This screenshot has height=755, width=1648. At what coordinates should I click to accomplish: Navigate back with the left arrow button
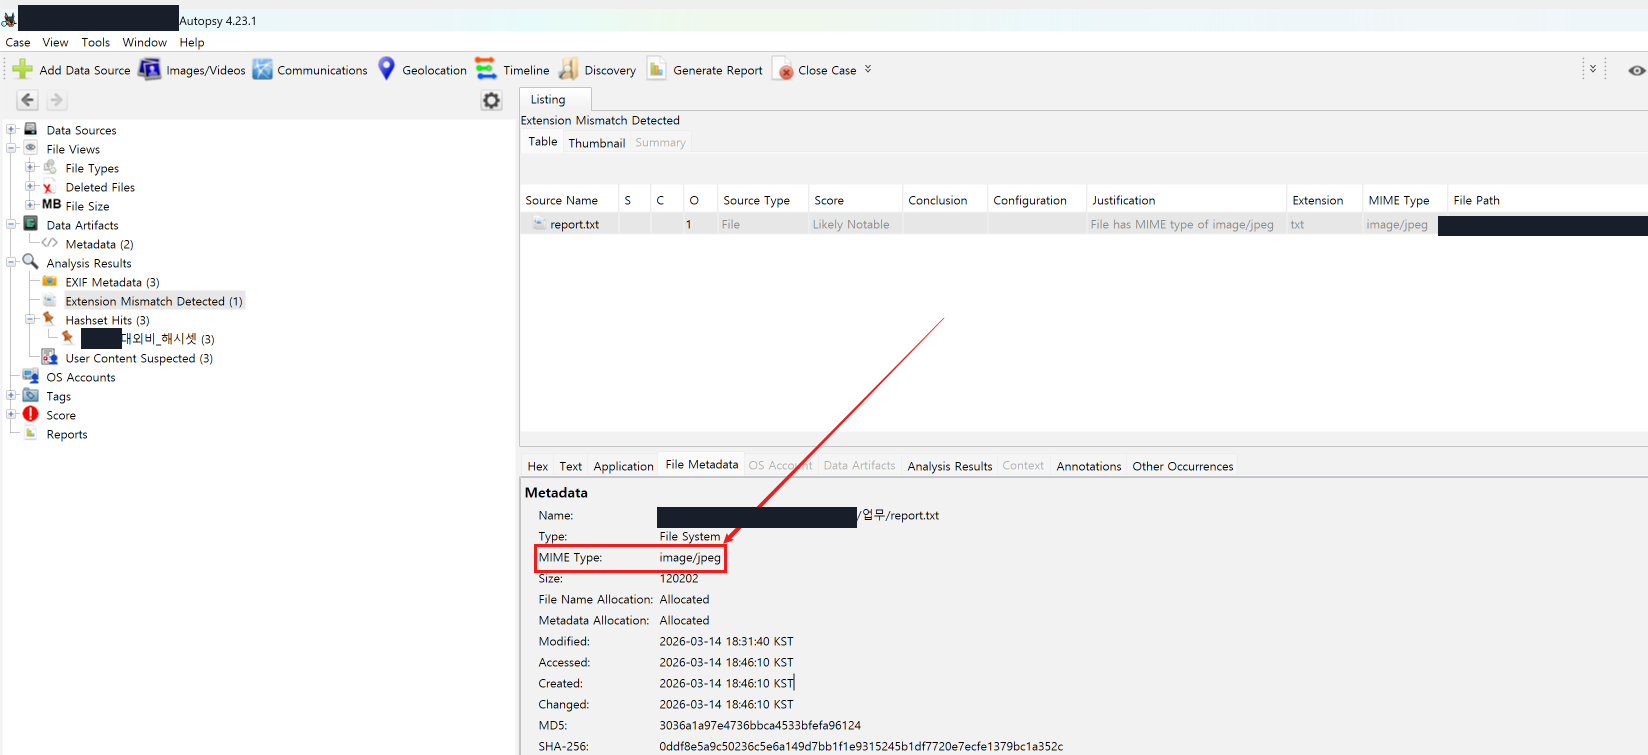28,100
